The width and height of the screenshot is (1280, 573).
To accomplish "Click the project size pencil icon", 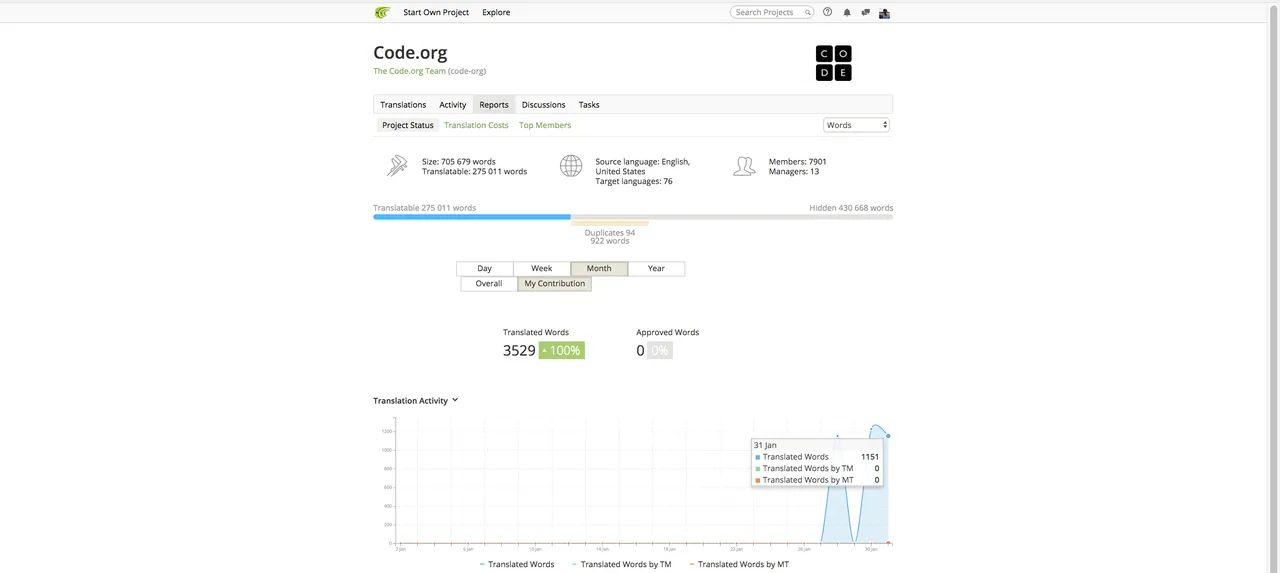I will 397,165.
